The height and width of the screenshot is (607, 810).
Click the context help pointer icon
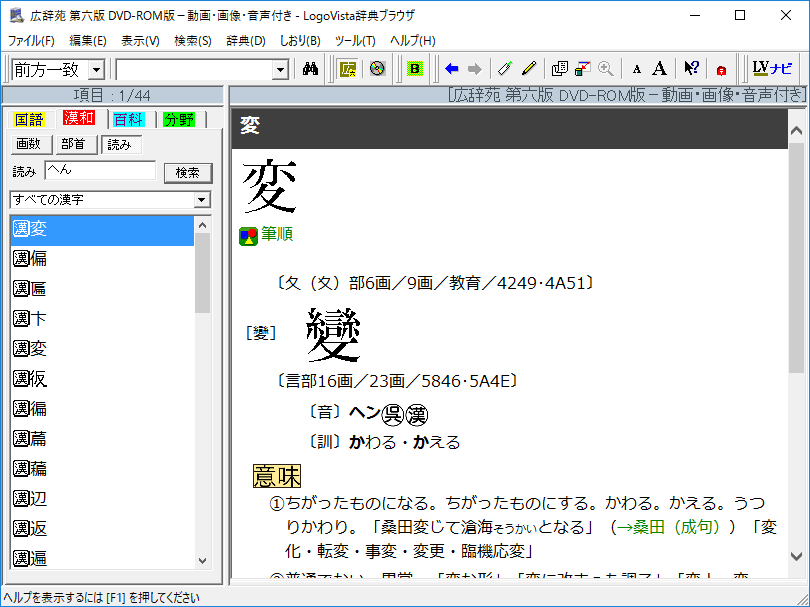(x=691, y=69)
